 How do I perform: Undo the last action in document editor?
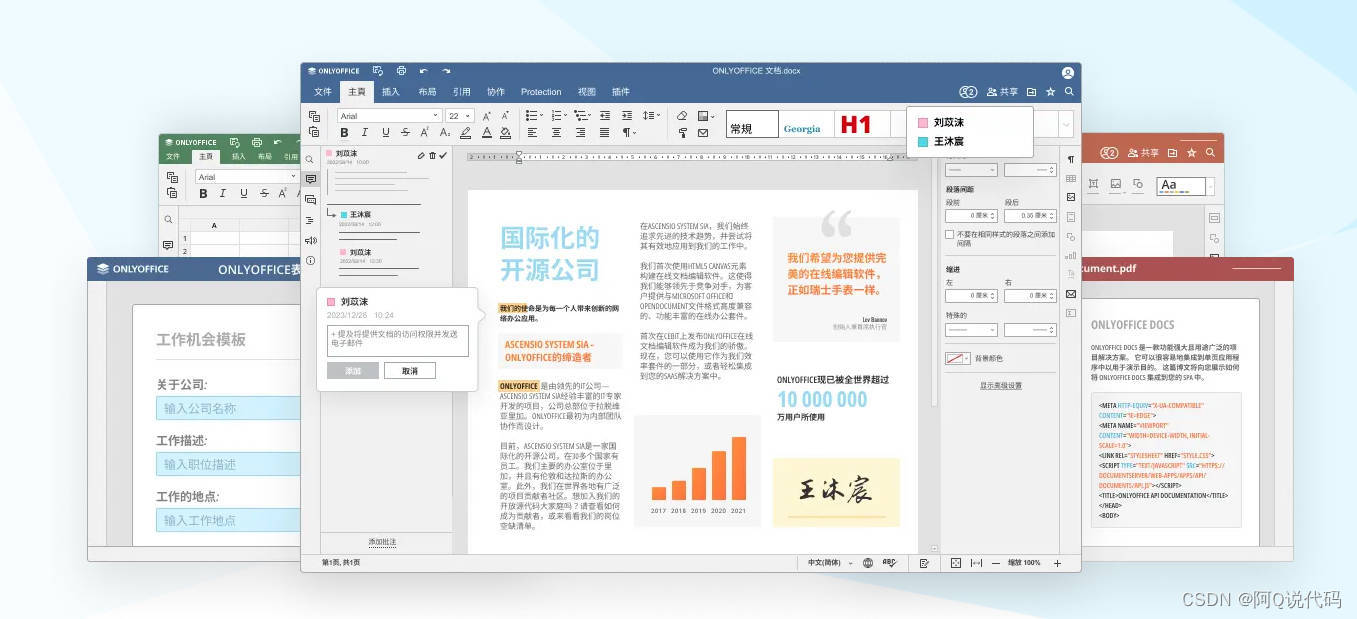point(423,71)
